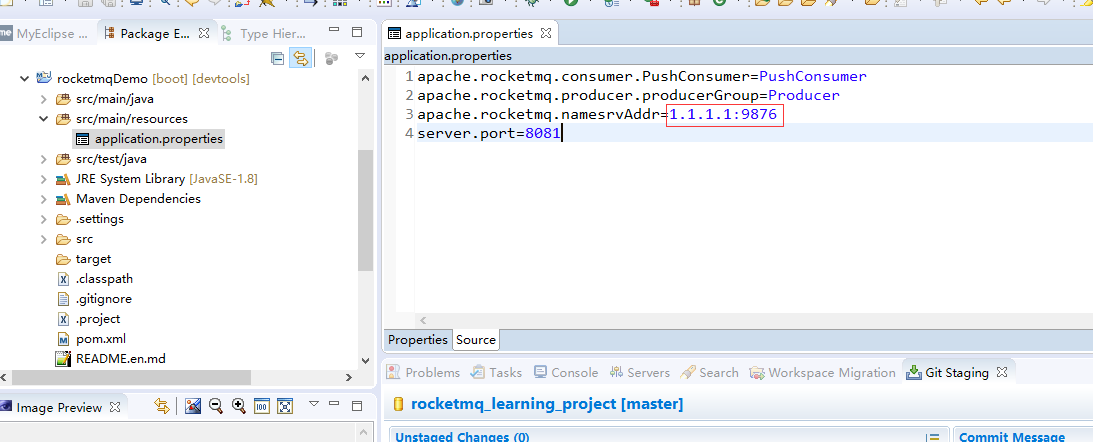Expand the src/main/java folder

(x=43, y=99)
